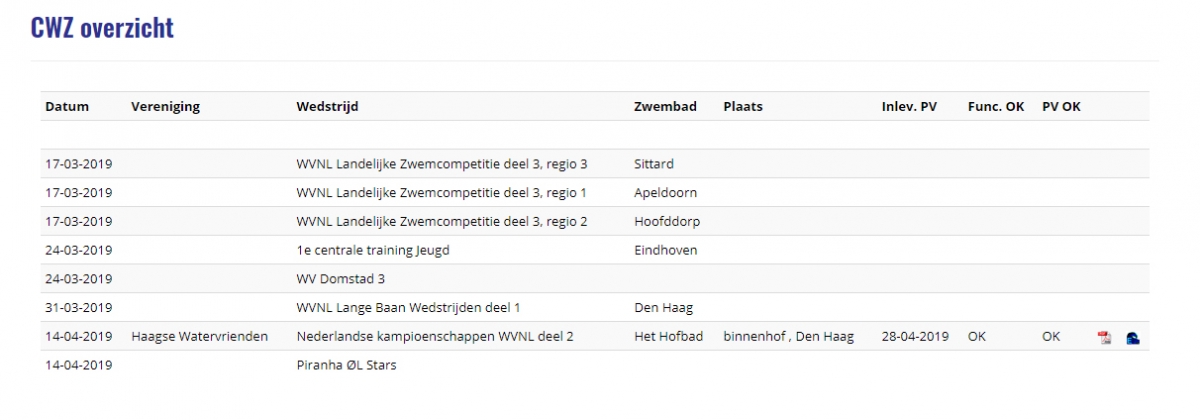Select the Piranha ØL Stars entry

(346, 365)
